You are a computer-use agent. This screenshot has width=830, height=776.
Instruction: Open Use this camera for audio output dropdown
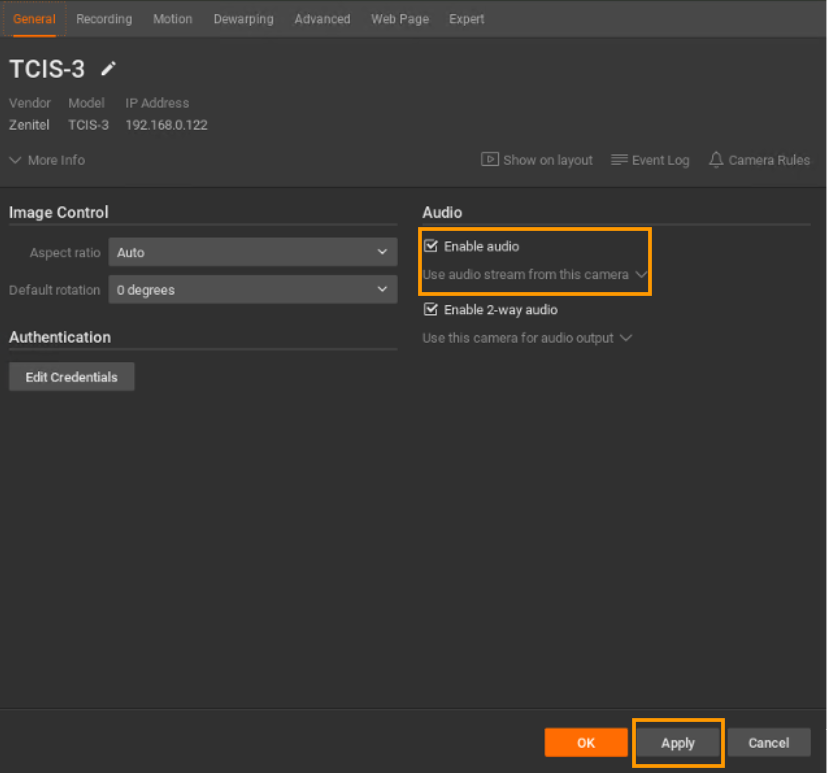[527, 338]
